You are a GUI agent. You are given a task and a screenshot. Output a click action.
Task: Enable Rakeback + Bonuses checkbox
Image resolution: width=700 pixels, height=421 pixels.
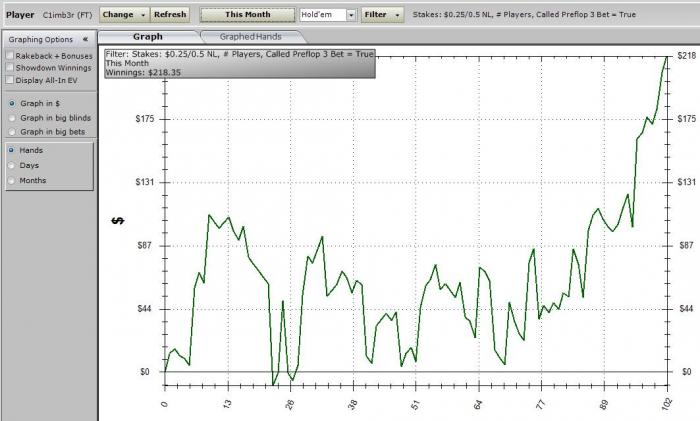[x=9, y=56]
